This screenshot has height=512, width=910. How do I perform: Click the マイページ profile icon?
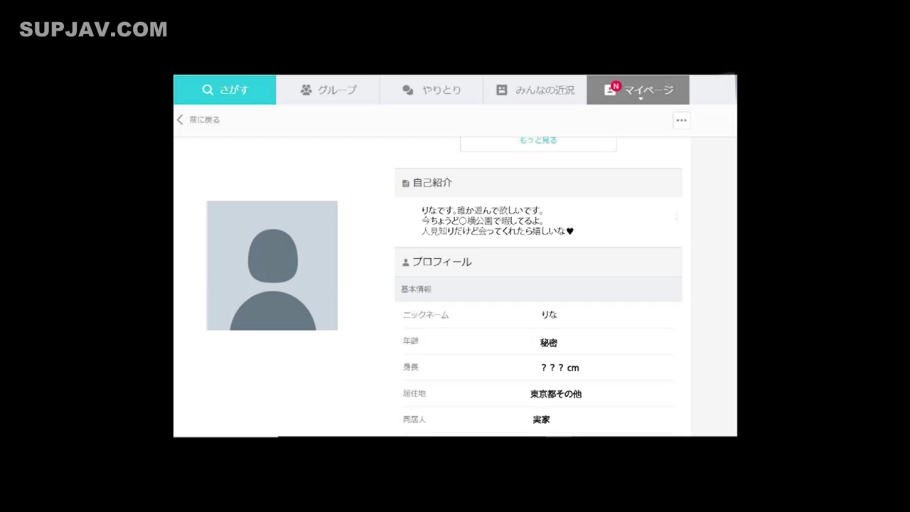coord(609,90)
